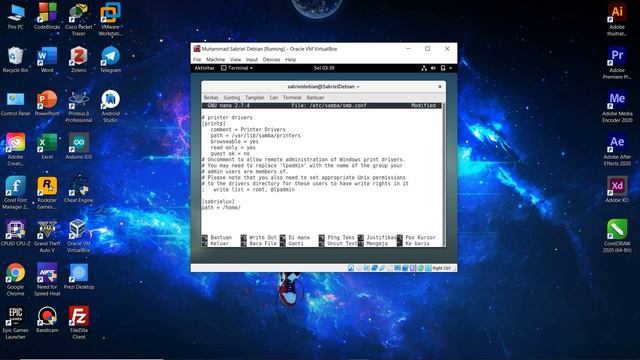Launch Android Studio from the desktop
Image resolution: width=640 pixels, height=360 pixels.
110,106
